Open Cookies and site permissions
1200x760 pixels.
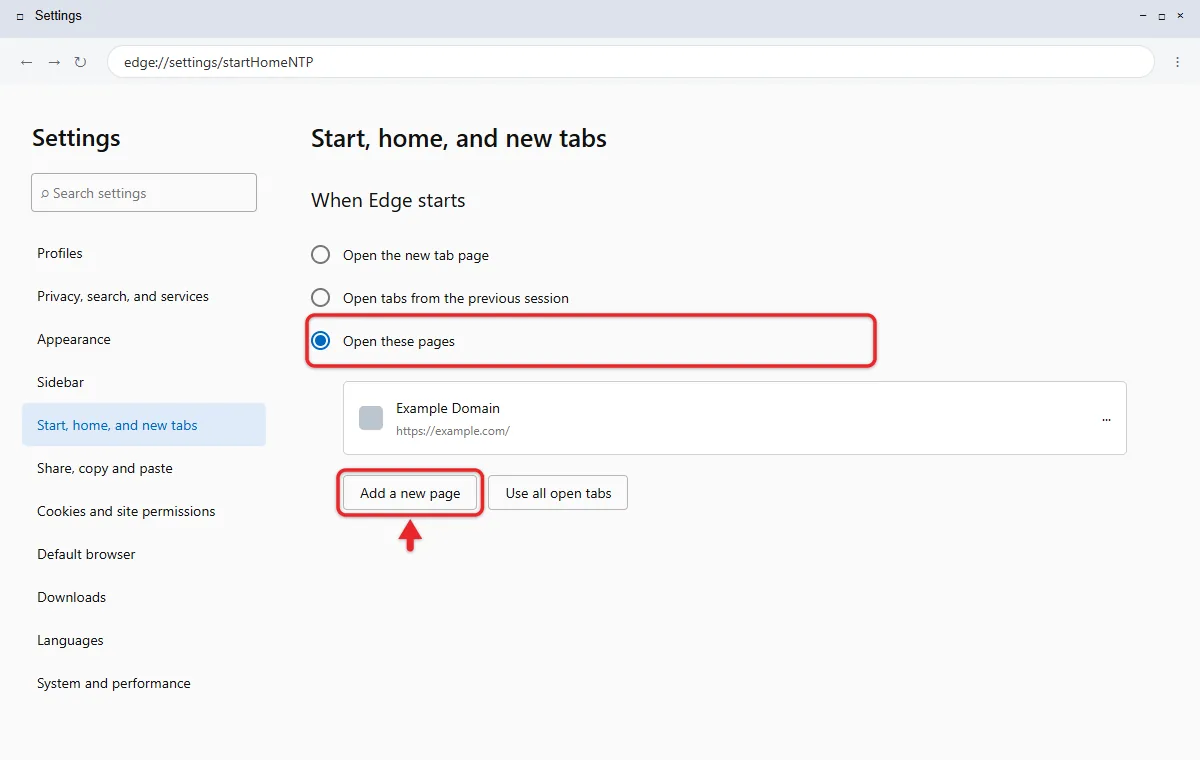tap(144, 511)
